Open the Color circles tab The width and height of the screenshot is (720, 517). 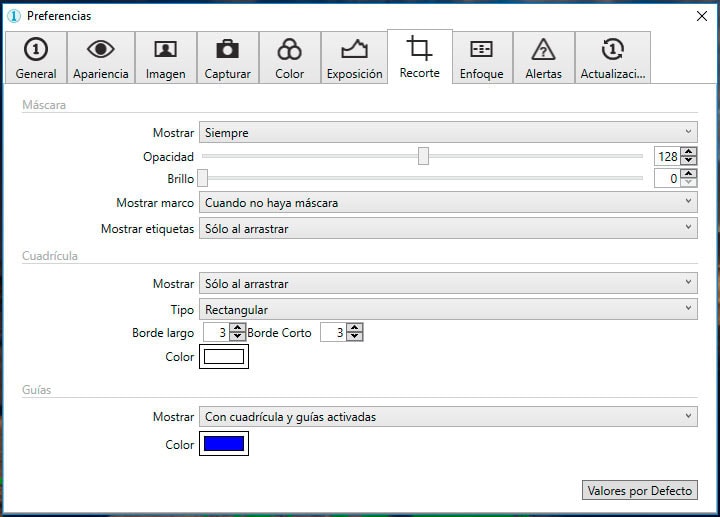(289, 58)
